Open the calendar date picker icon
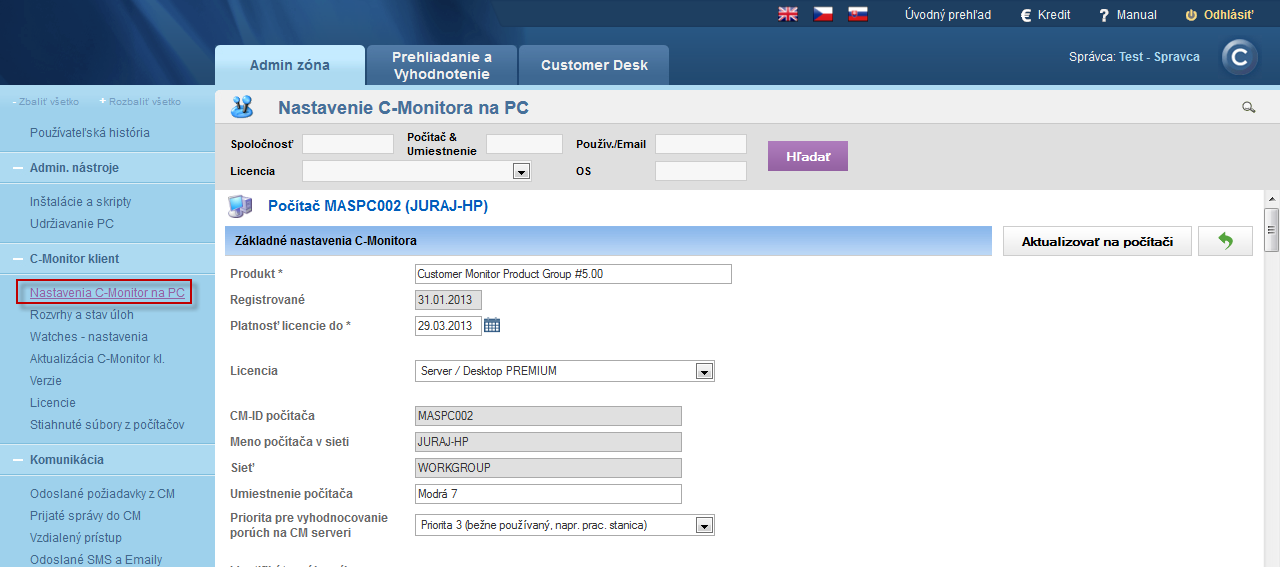Viewport: 1280px width, 567px height. pos(492,325)
